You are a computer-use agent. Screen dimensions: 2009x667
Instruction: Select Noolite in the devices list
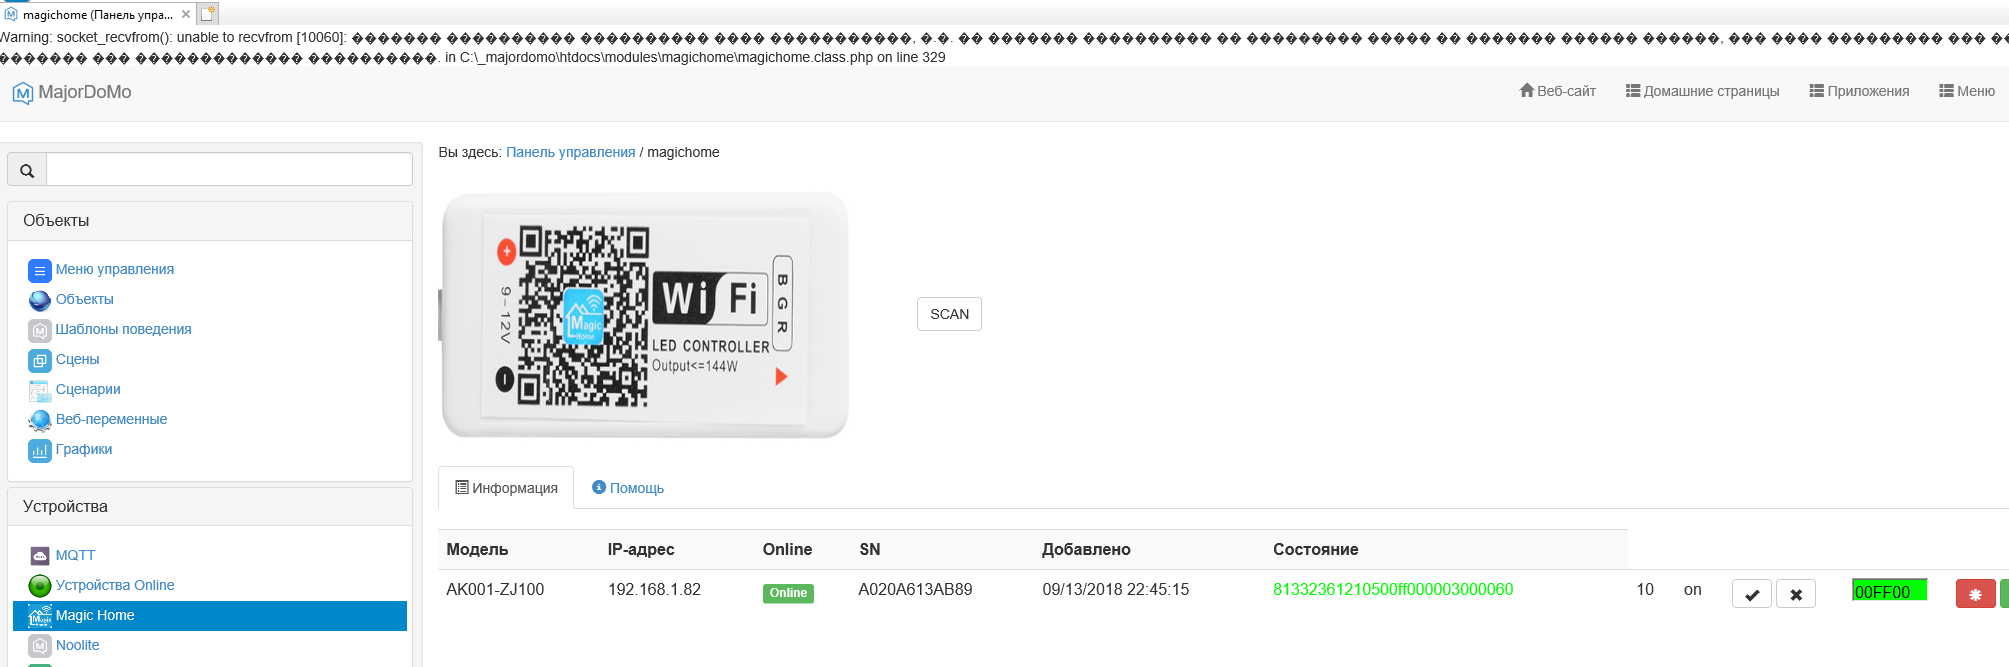pyautogui.click(x=77, y=646)
